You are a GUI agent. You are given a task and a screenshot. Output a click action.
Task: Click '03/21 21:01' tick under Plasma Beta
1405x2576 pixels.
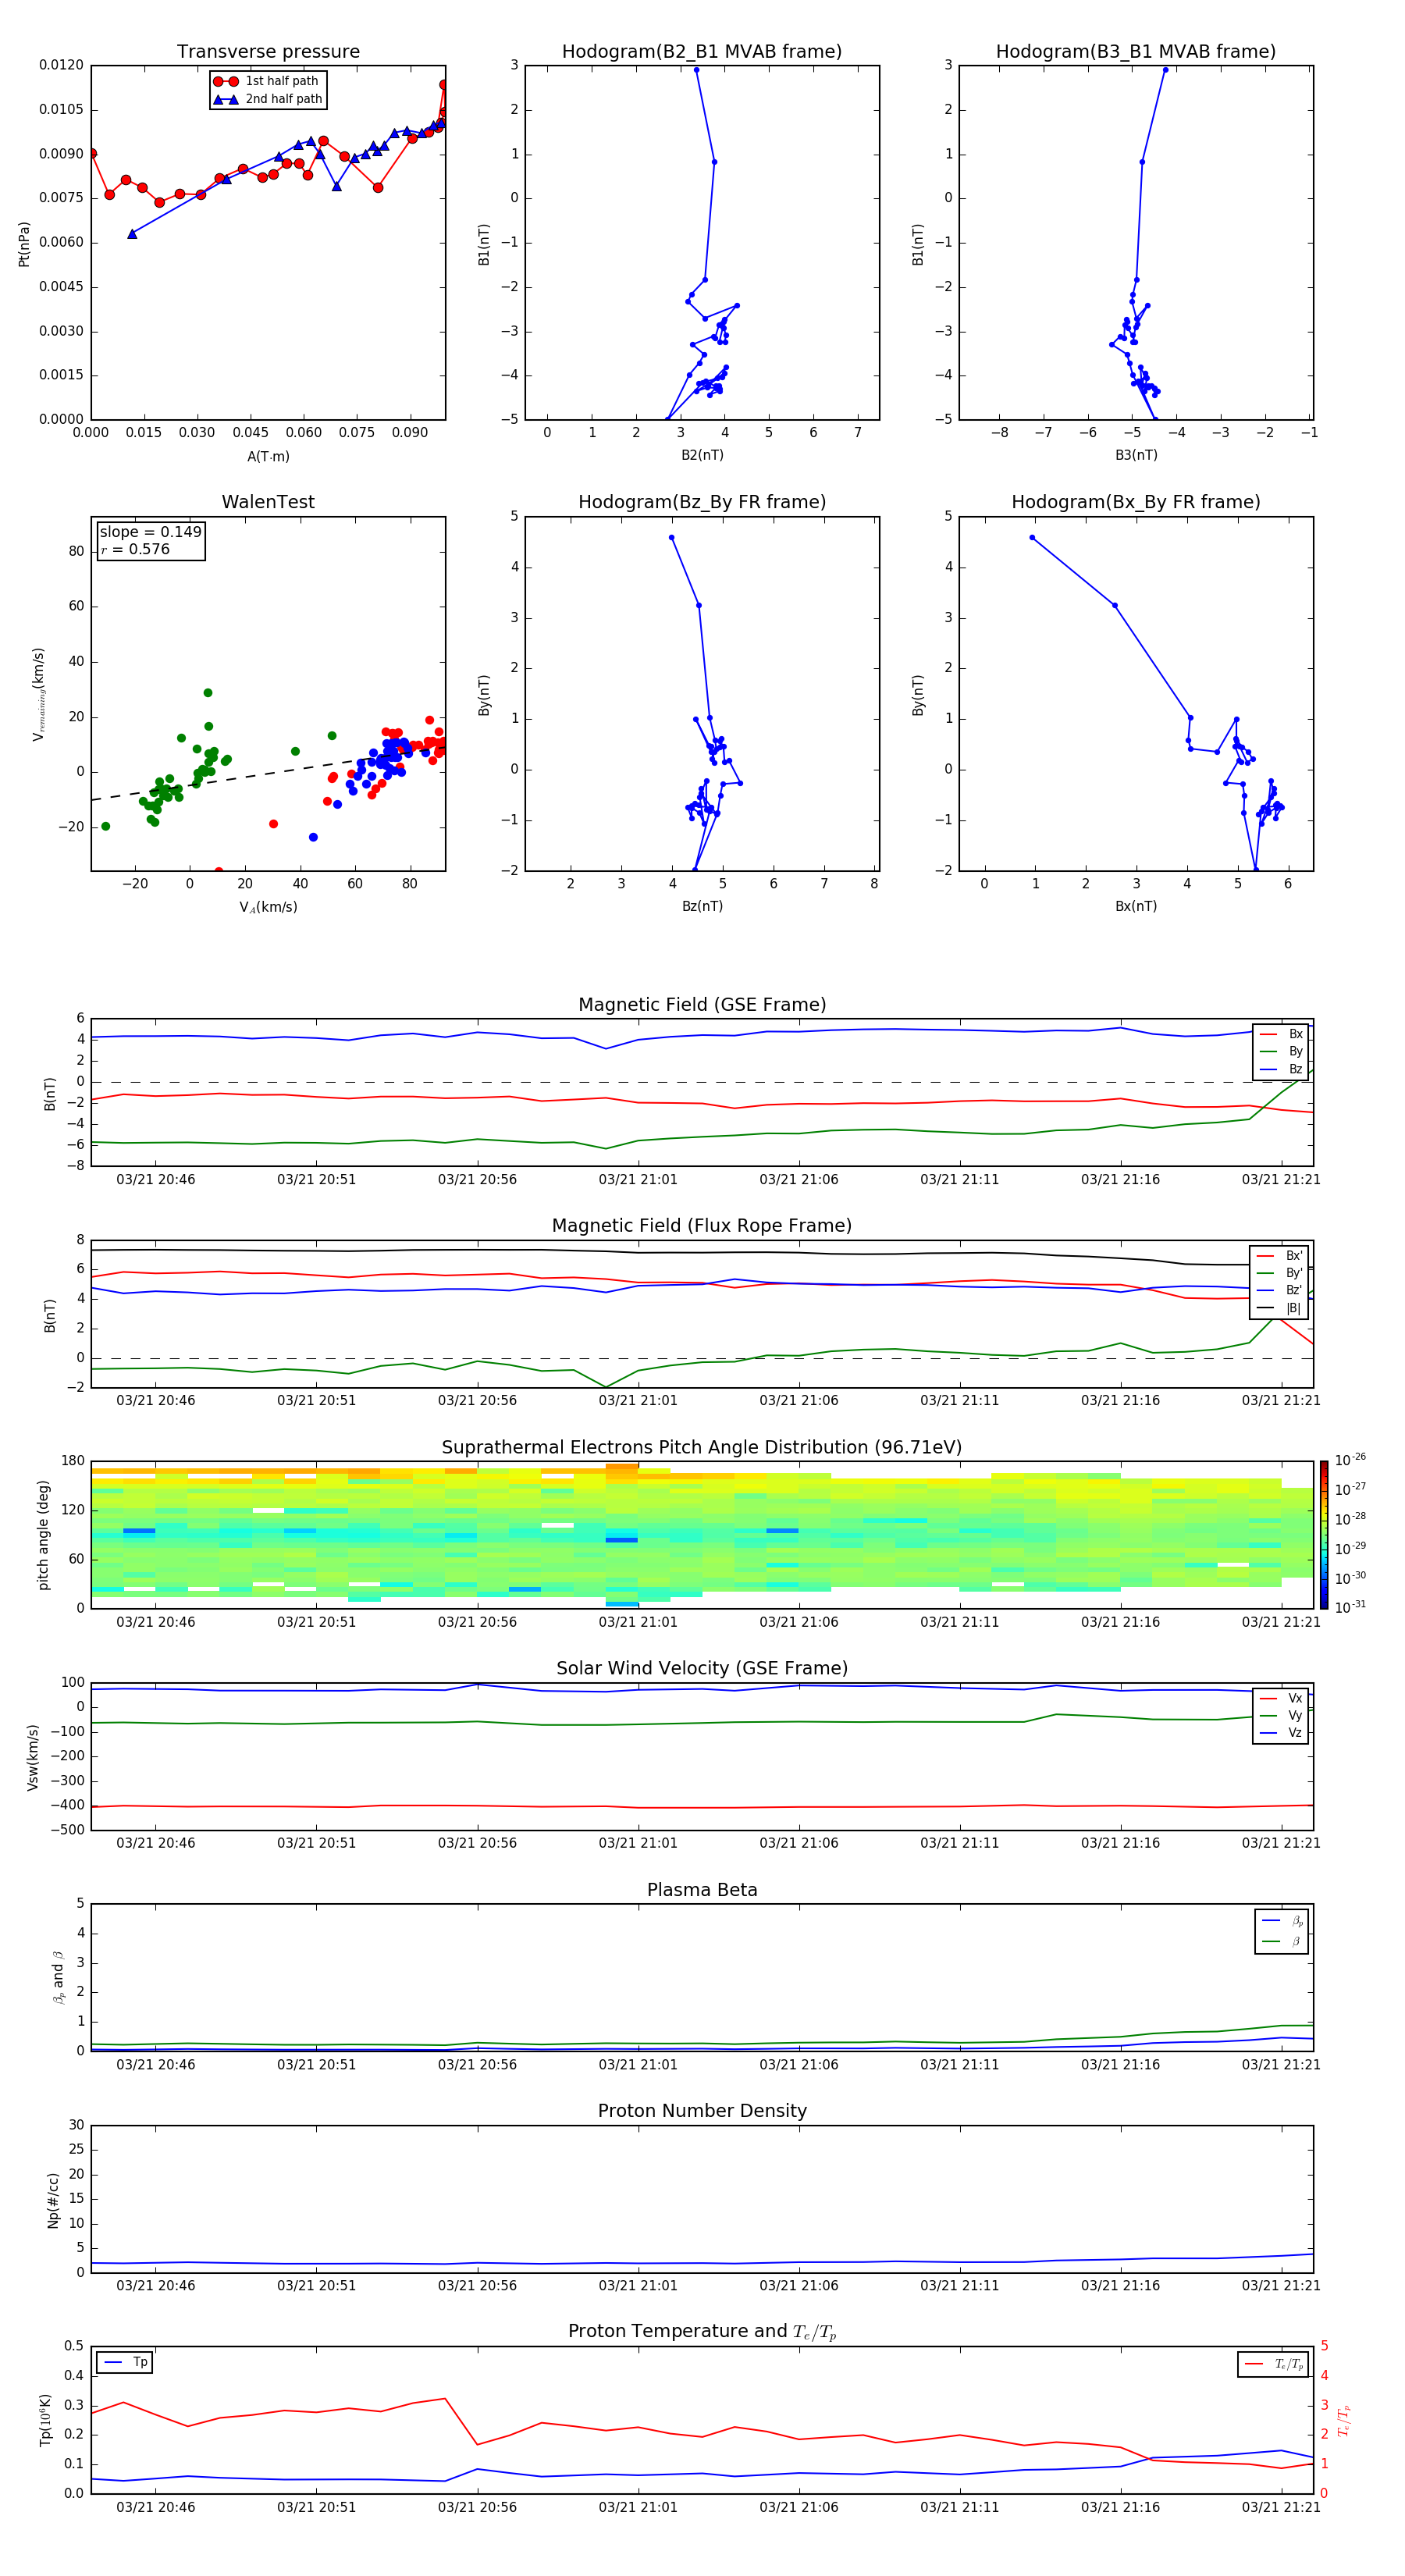point(638,2065)
